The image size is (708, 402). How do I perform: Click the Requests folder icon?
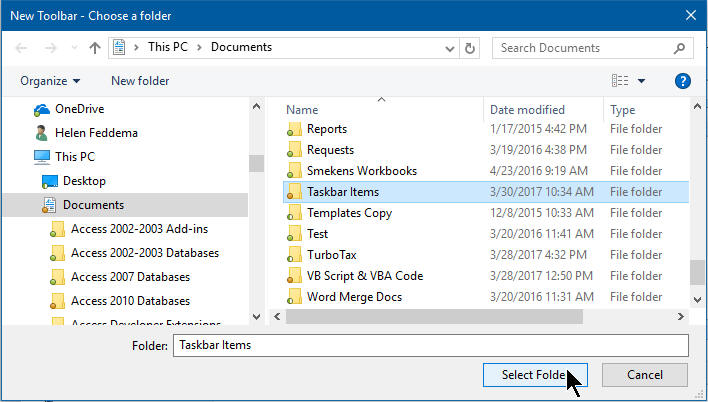pos(294,150)
